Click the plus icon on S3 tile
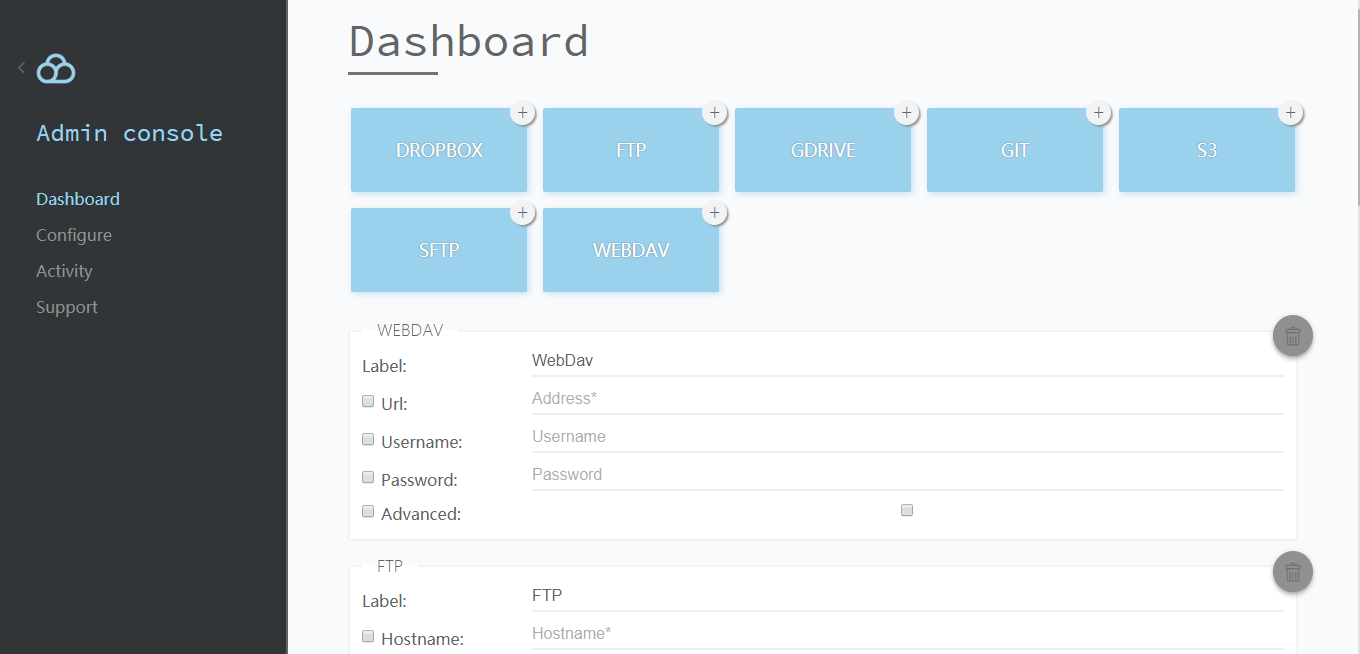 [x=1291, y=113]
